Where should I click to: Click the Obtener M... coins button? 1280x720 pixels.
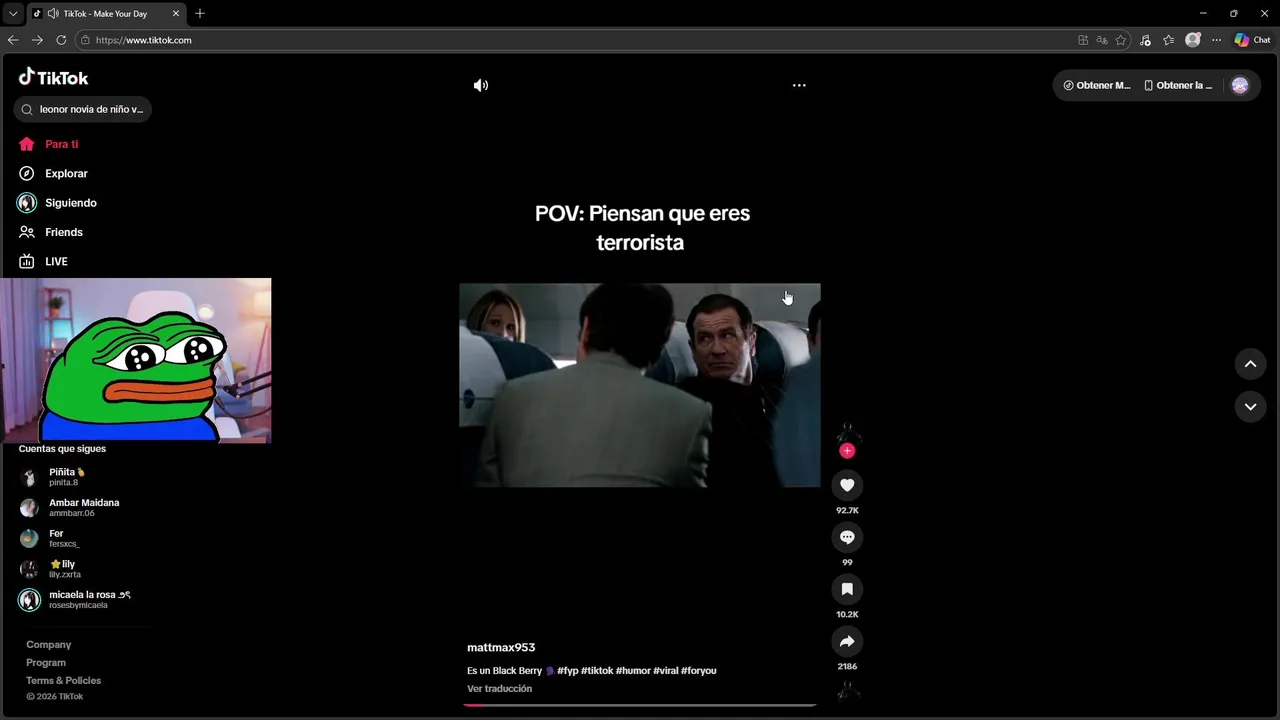click(1097, 85)
